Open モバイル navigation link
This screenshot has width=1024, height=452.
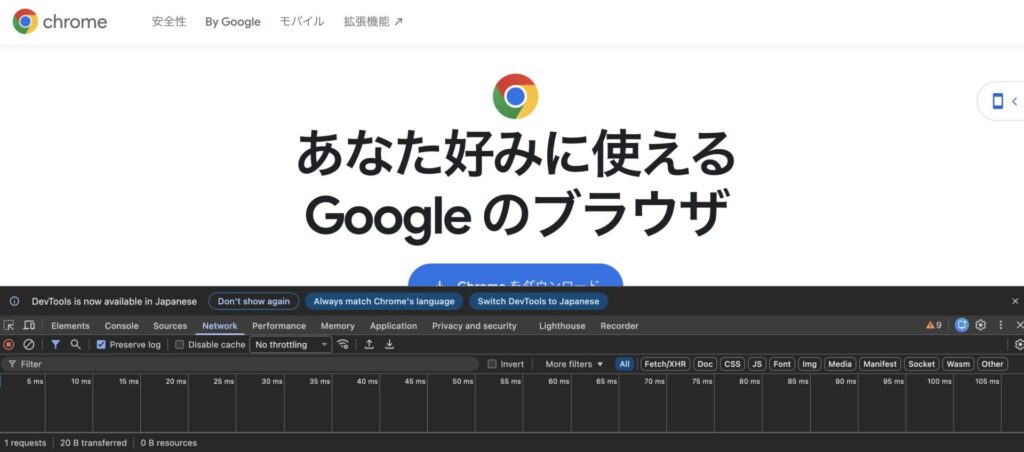pyautogui.click(x=302, y=22)
